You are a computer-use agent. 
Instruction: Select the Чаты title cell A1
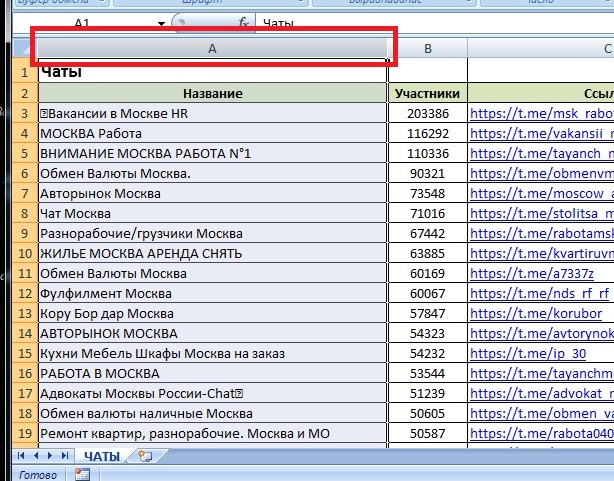[x=212, y=72]
